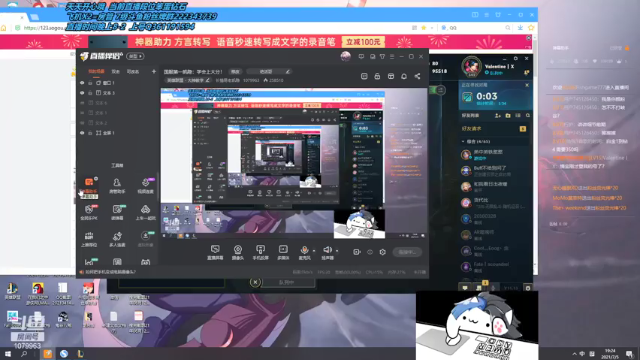Select the 0:03 queue timer text

tap(487, 96)
